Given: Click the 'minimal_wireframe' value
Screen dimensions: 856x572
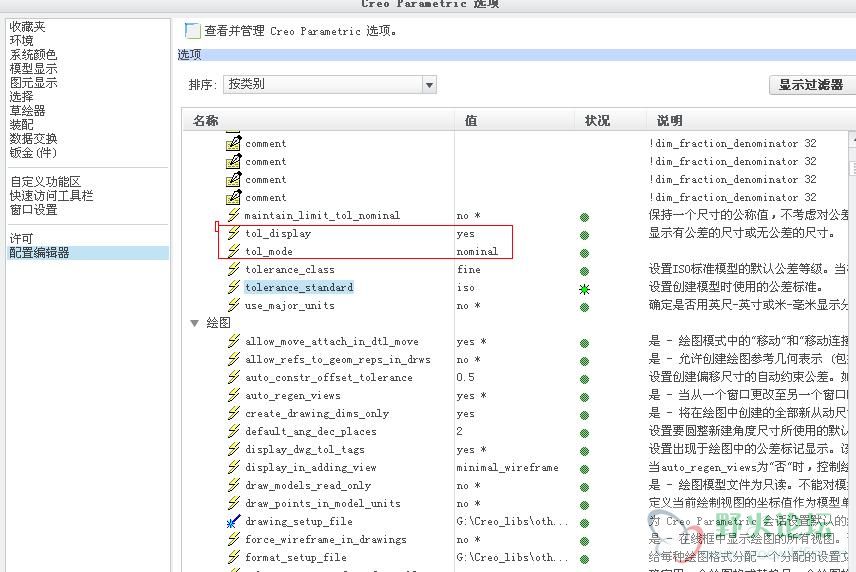Looking at the screenshot, I should tap(507, 468).
